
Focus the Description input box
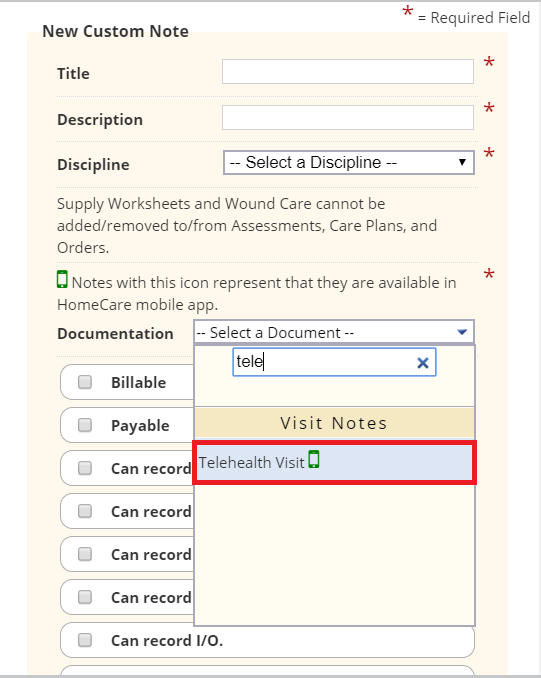(x=348, y=118)
